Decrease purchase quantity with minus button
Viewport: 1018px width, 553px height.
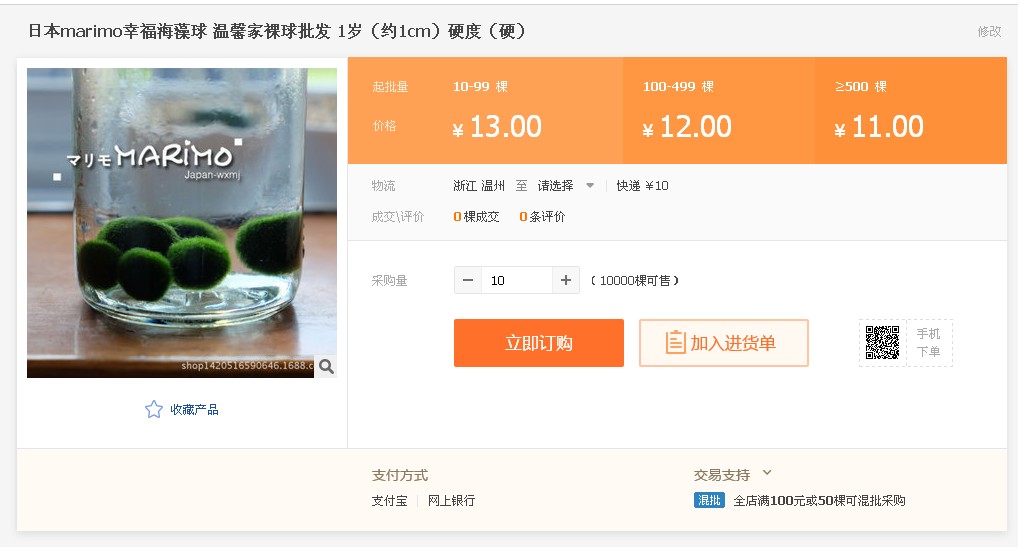click(468, 280)
